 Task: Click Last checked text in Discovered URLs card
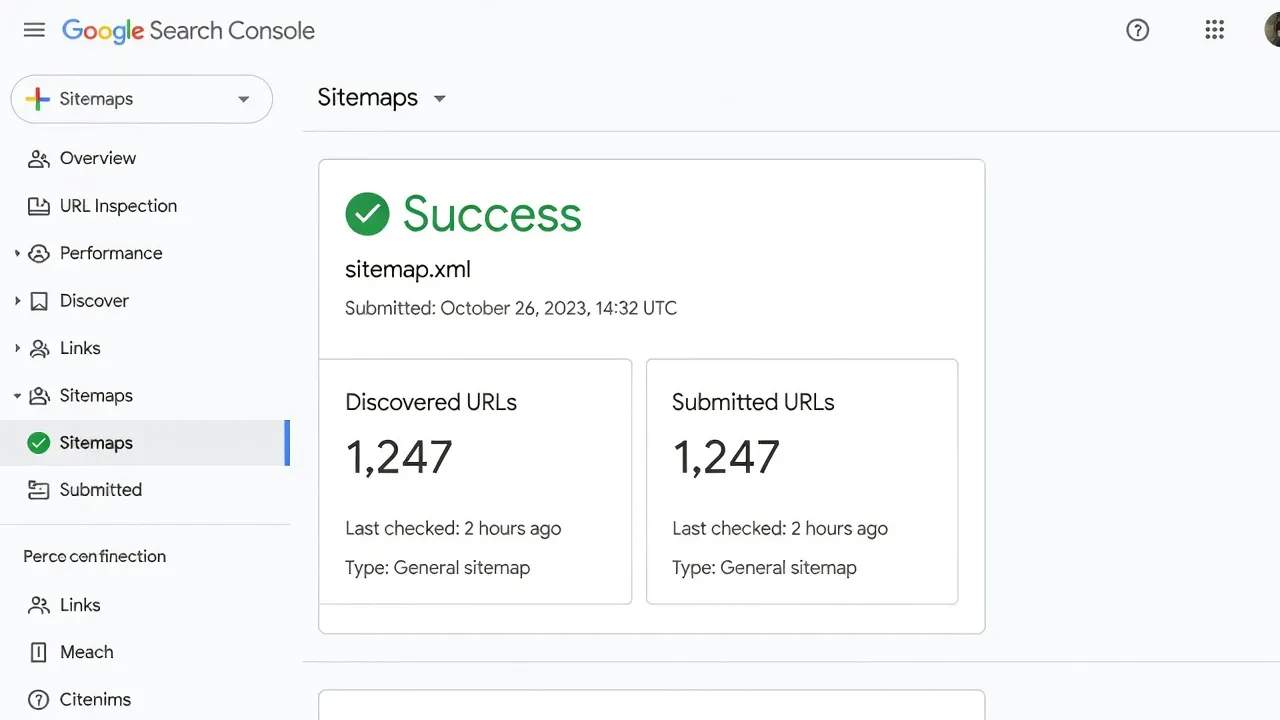point(453,528)
